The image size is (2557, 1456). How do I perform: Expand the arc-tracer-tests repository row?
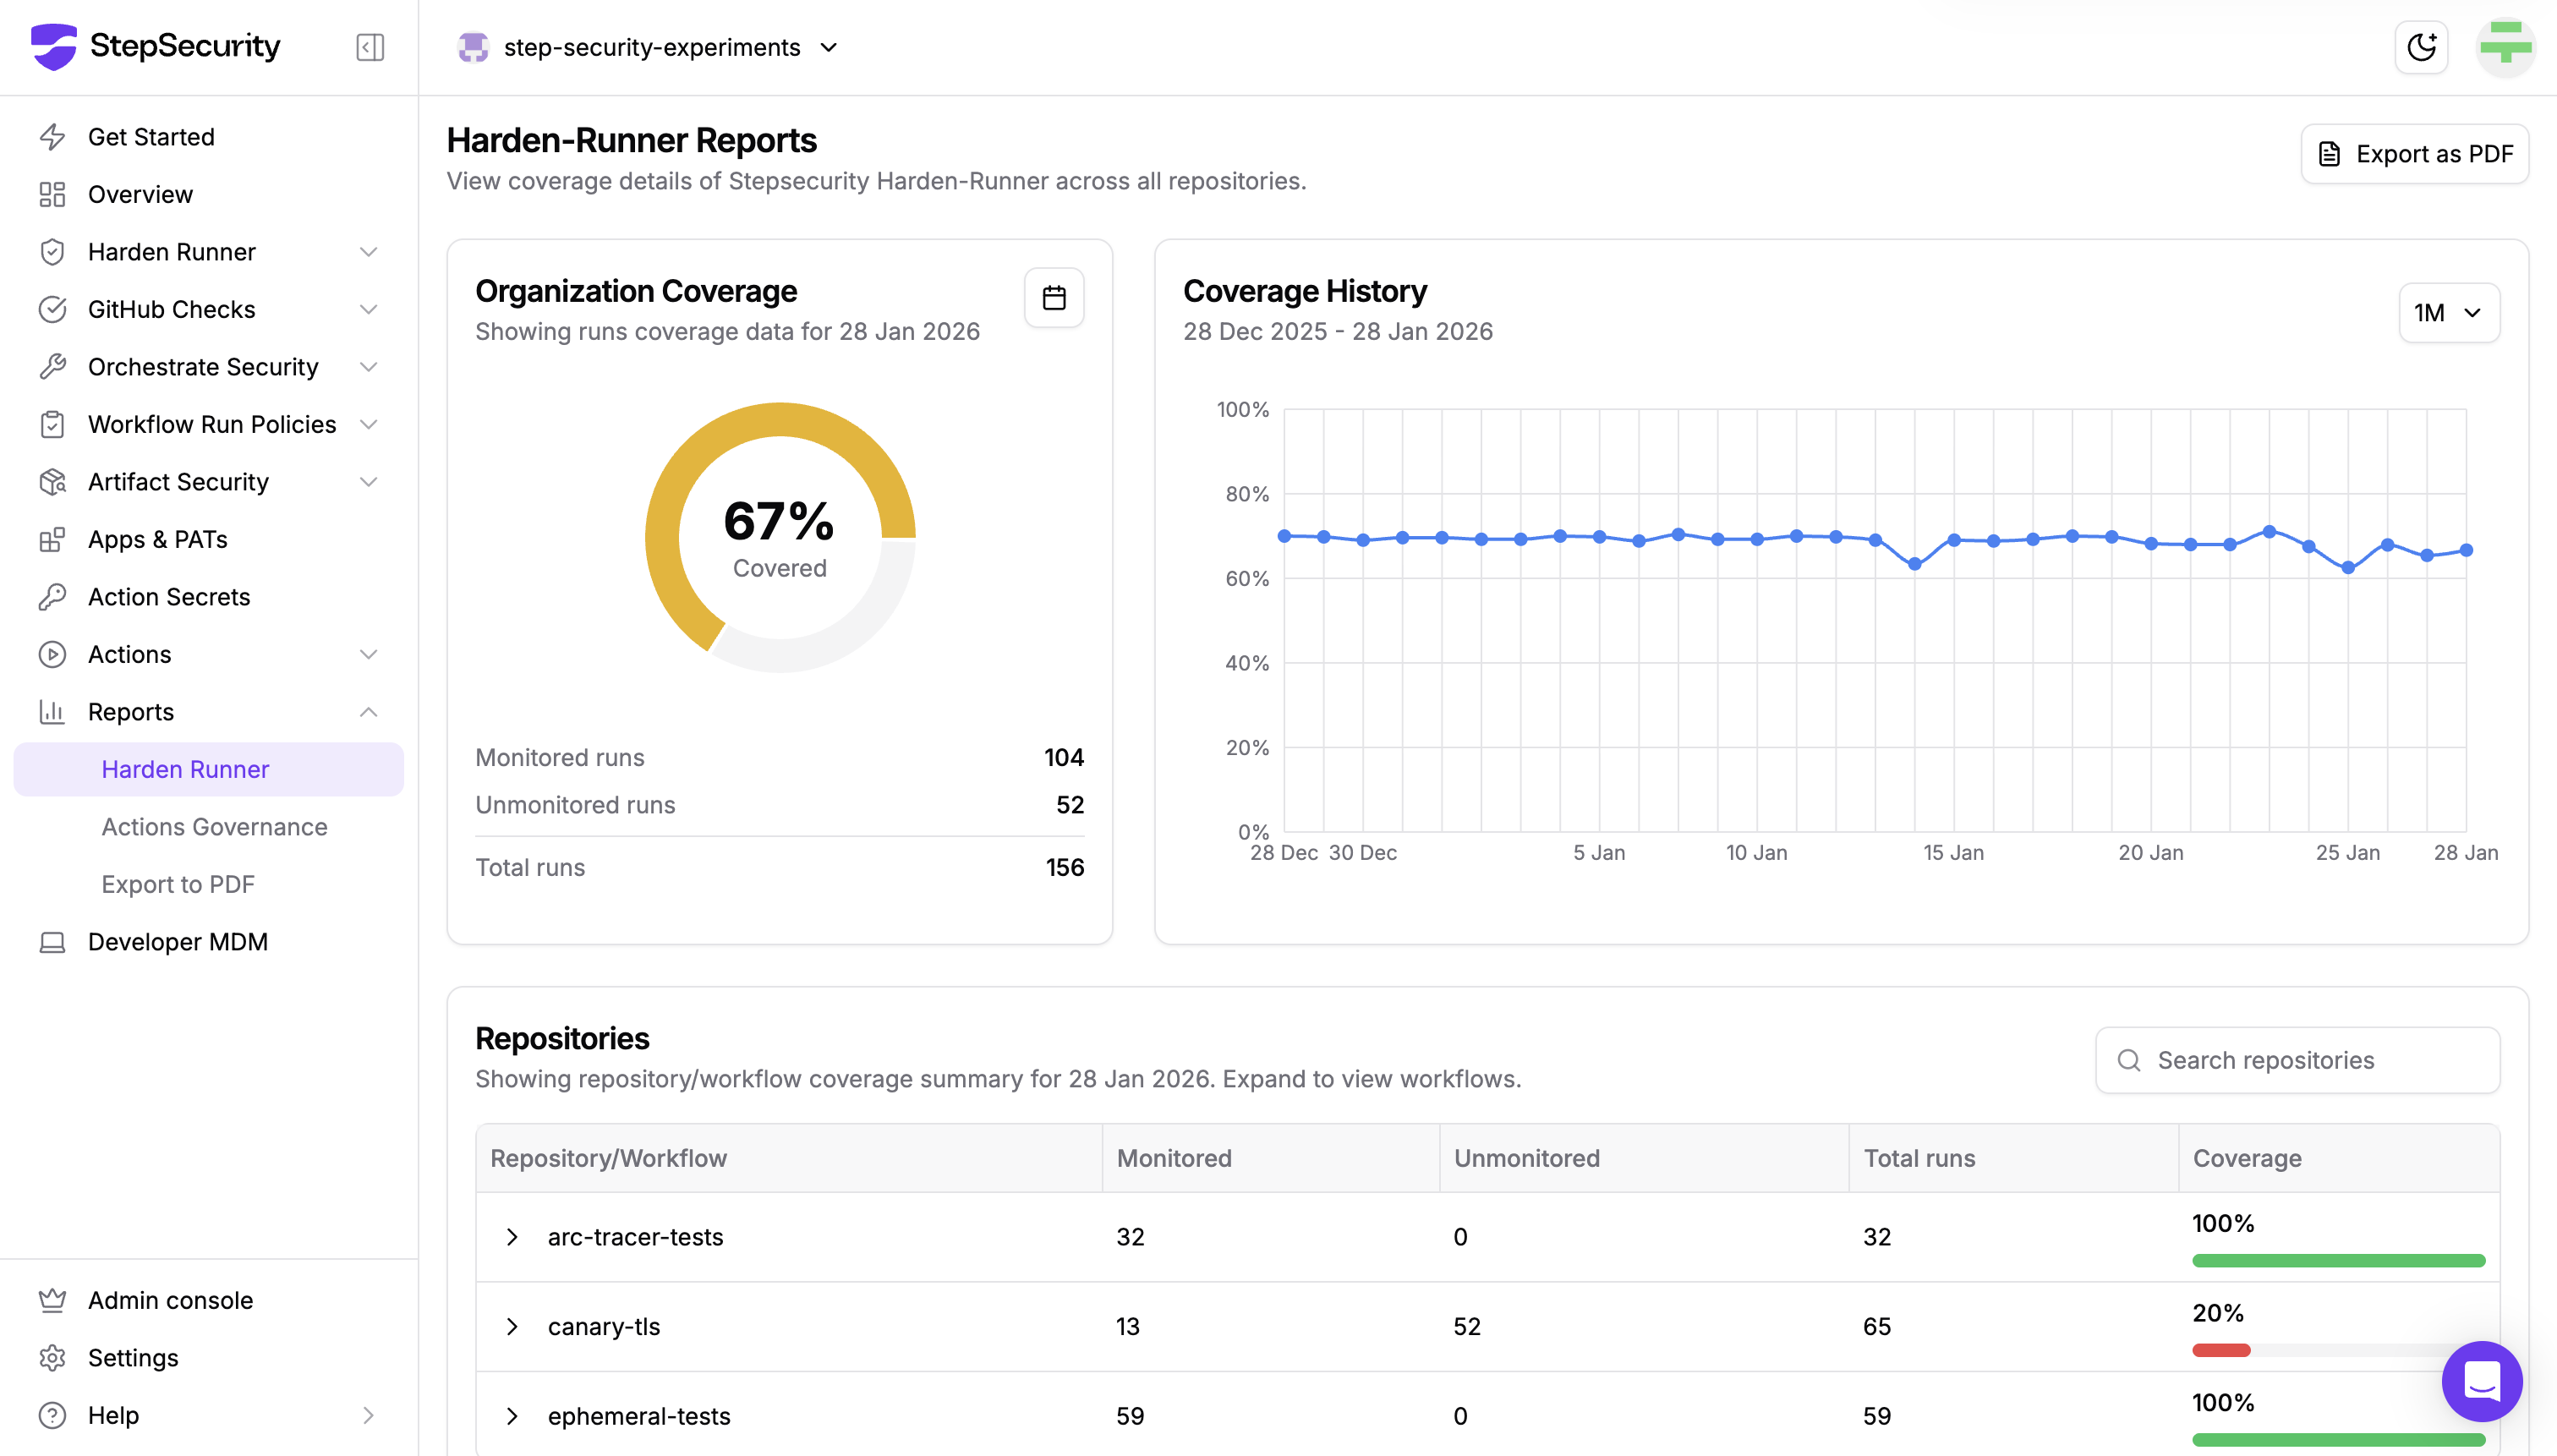(x=512, y=1237)
